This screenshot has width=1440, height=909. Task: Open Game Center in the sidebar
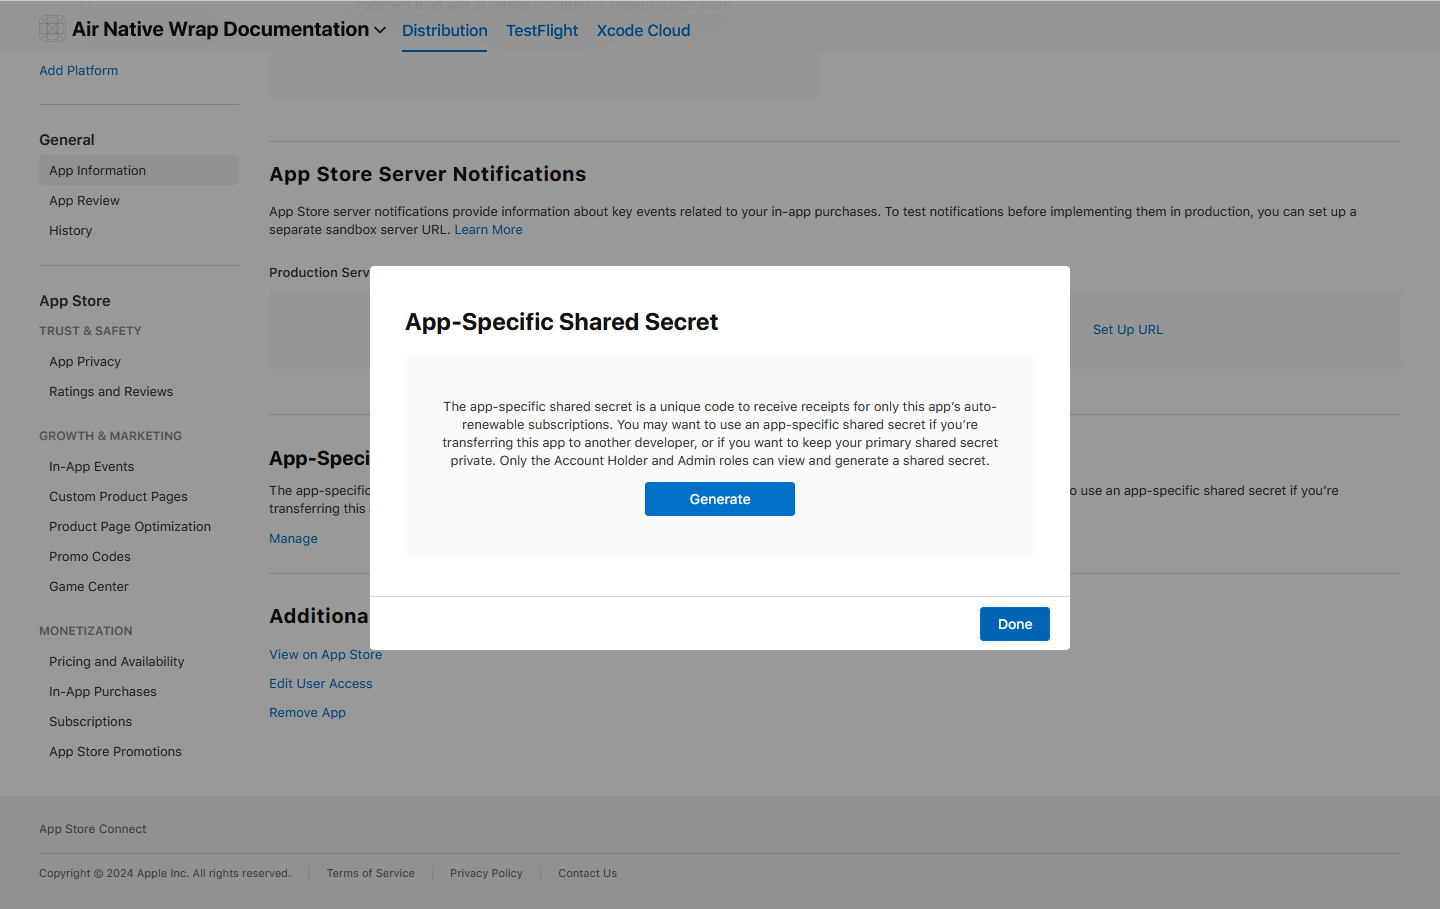[x=89, y=587]
